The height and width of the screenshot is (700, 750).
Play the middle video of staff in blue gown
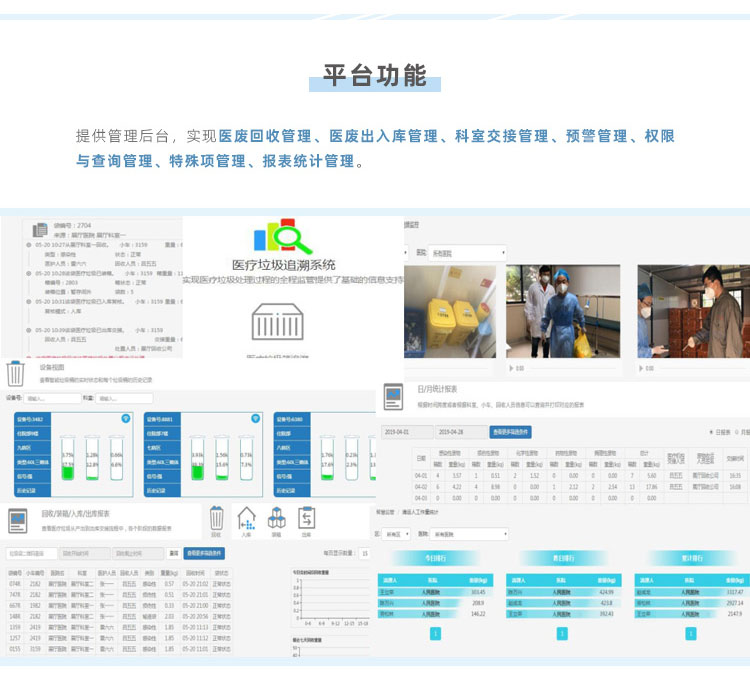[511, 368]
